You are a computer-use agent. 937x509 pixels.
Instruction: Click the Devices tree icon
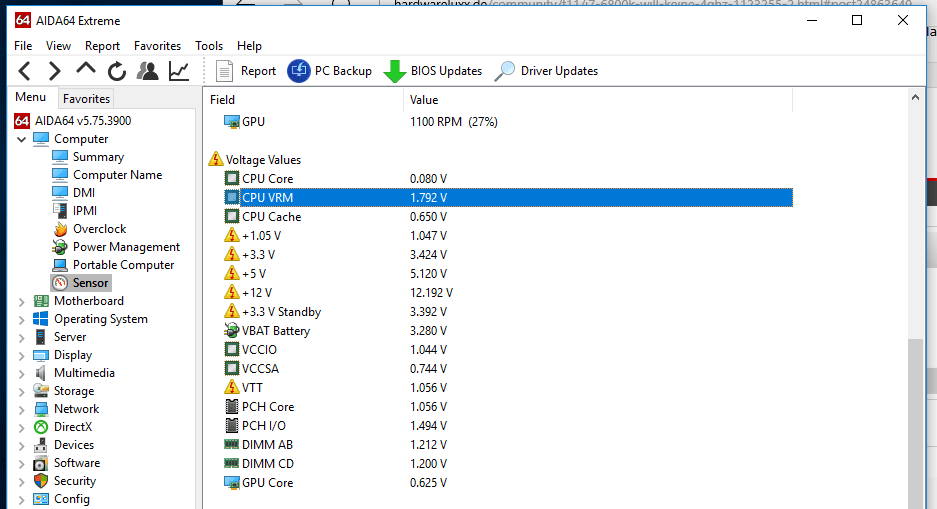41,445
